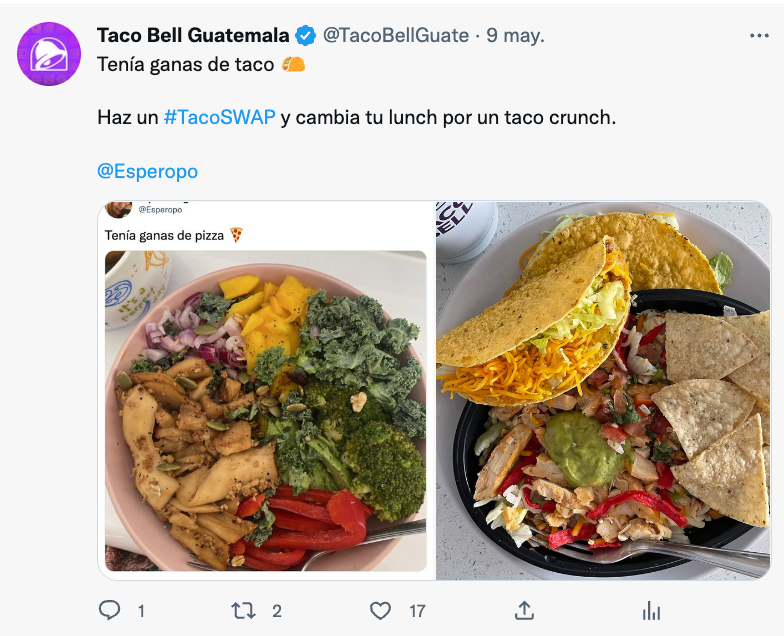Image resolution: width=784 pixels, height=636 pixels.
Task: Click the Taco Bell Guatemala account name
Action: pyautogui.click(x=193, y=36)
